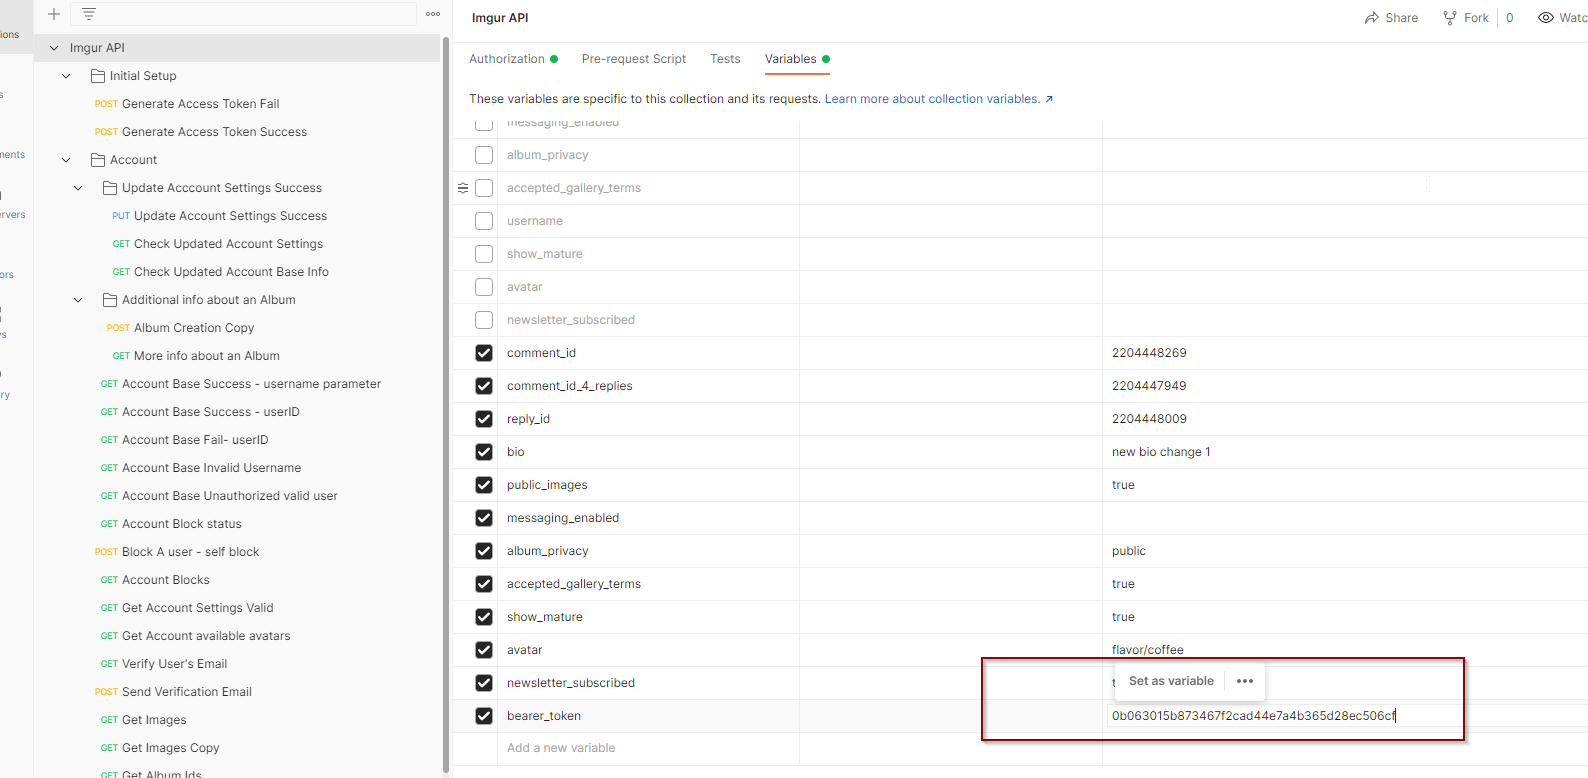Open the Pre-request Script tab
The height and width of the screenshot is (778, 1588).
634,59
